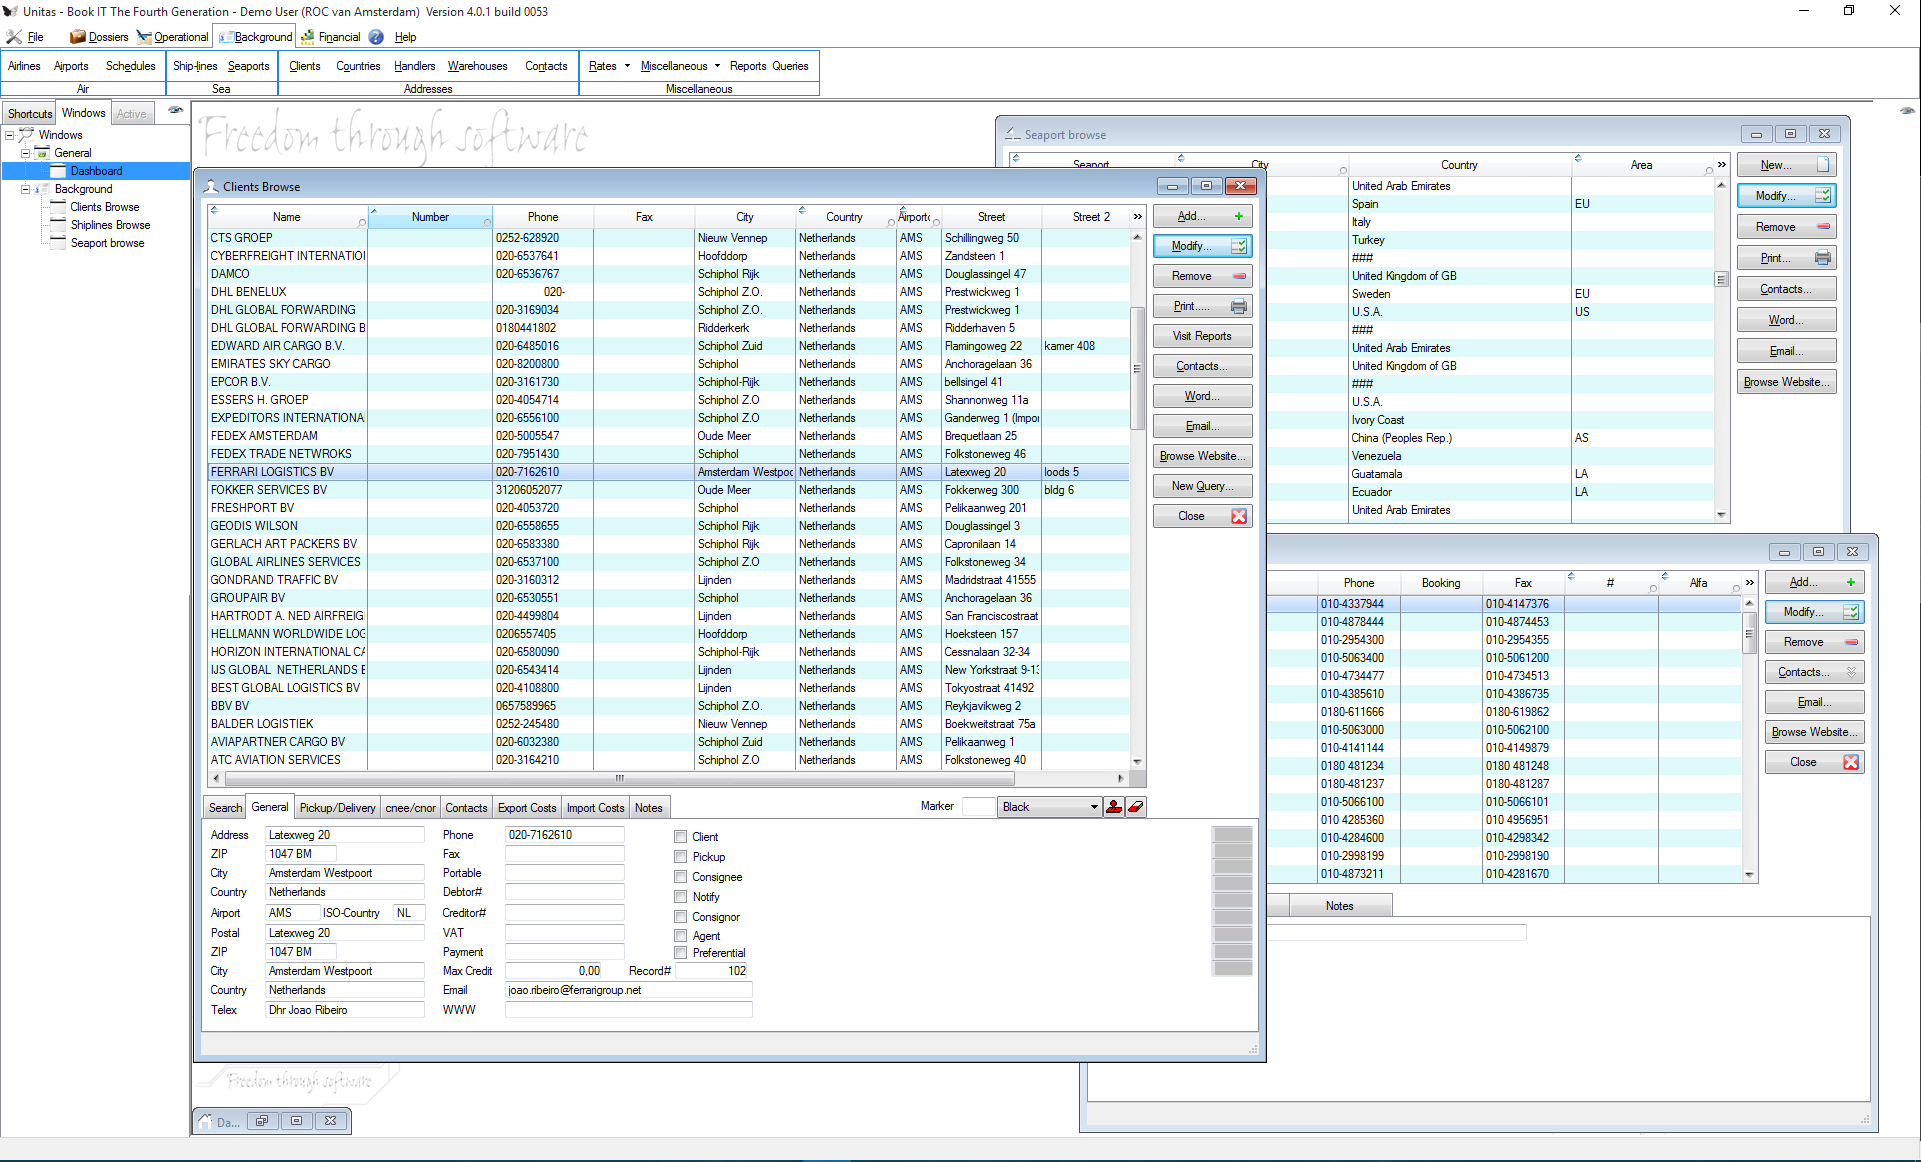
Task: Click Modify button in Clients Browse
Action: click(x=1202, y=246)
